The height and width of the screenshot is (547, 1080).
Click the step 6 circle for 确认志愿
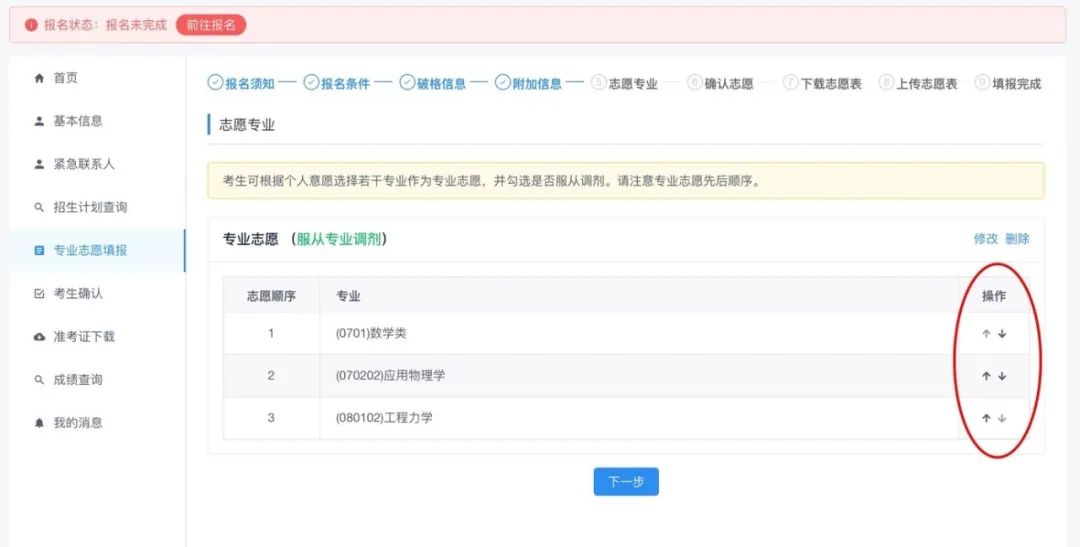[694, 83]
